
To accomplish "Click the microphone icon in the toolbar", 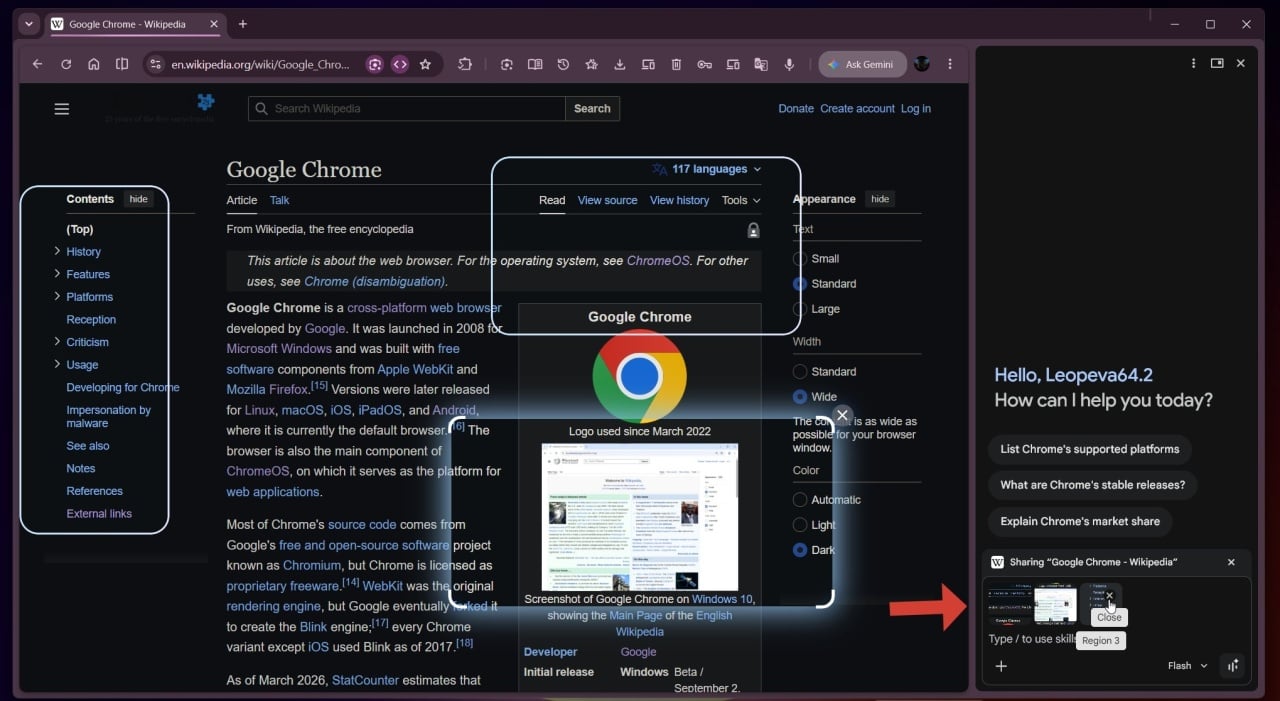I will coord(789,64).
